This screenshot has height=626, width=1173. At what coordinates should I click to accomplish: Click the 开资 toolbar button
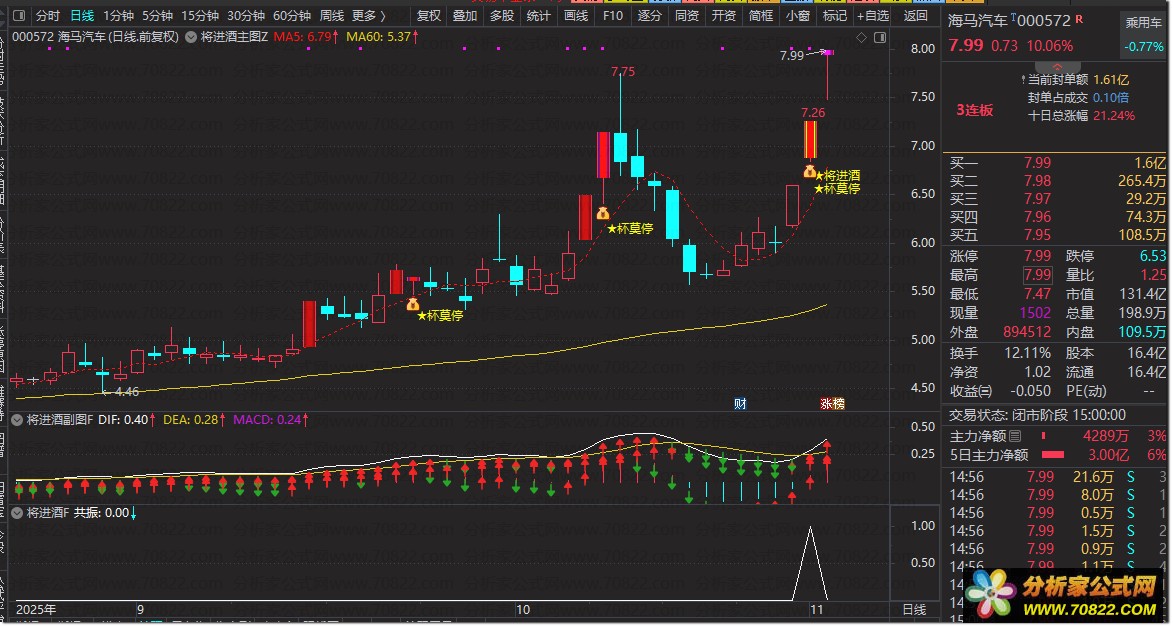(x=723, y=16)
